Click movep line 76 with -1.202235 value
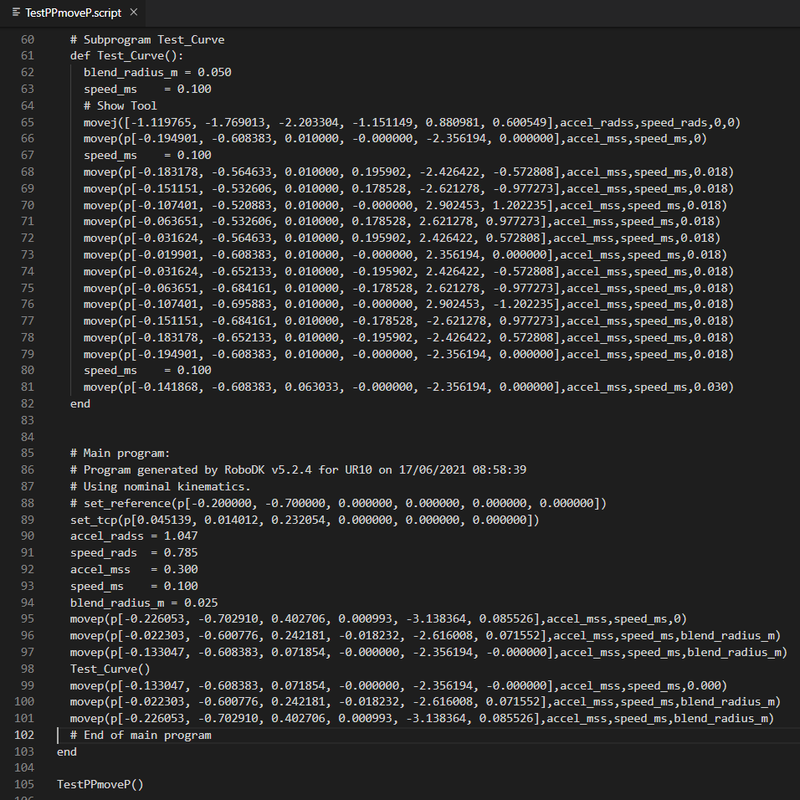Viewport: 800px width, 800px height. point(408,304)
